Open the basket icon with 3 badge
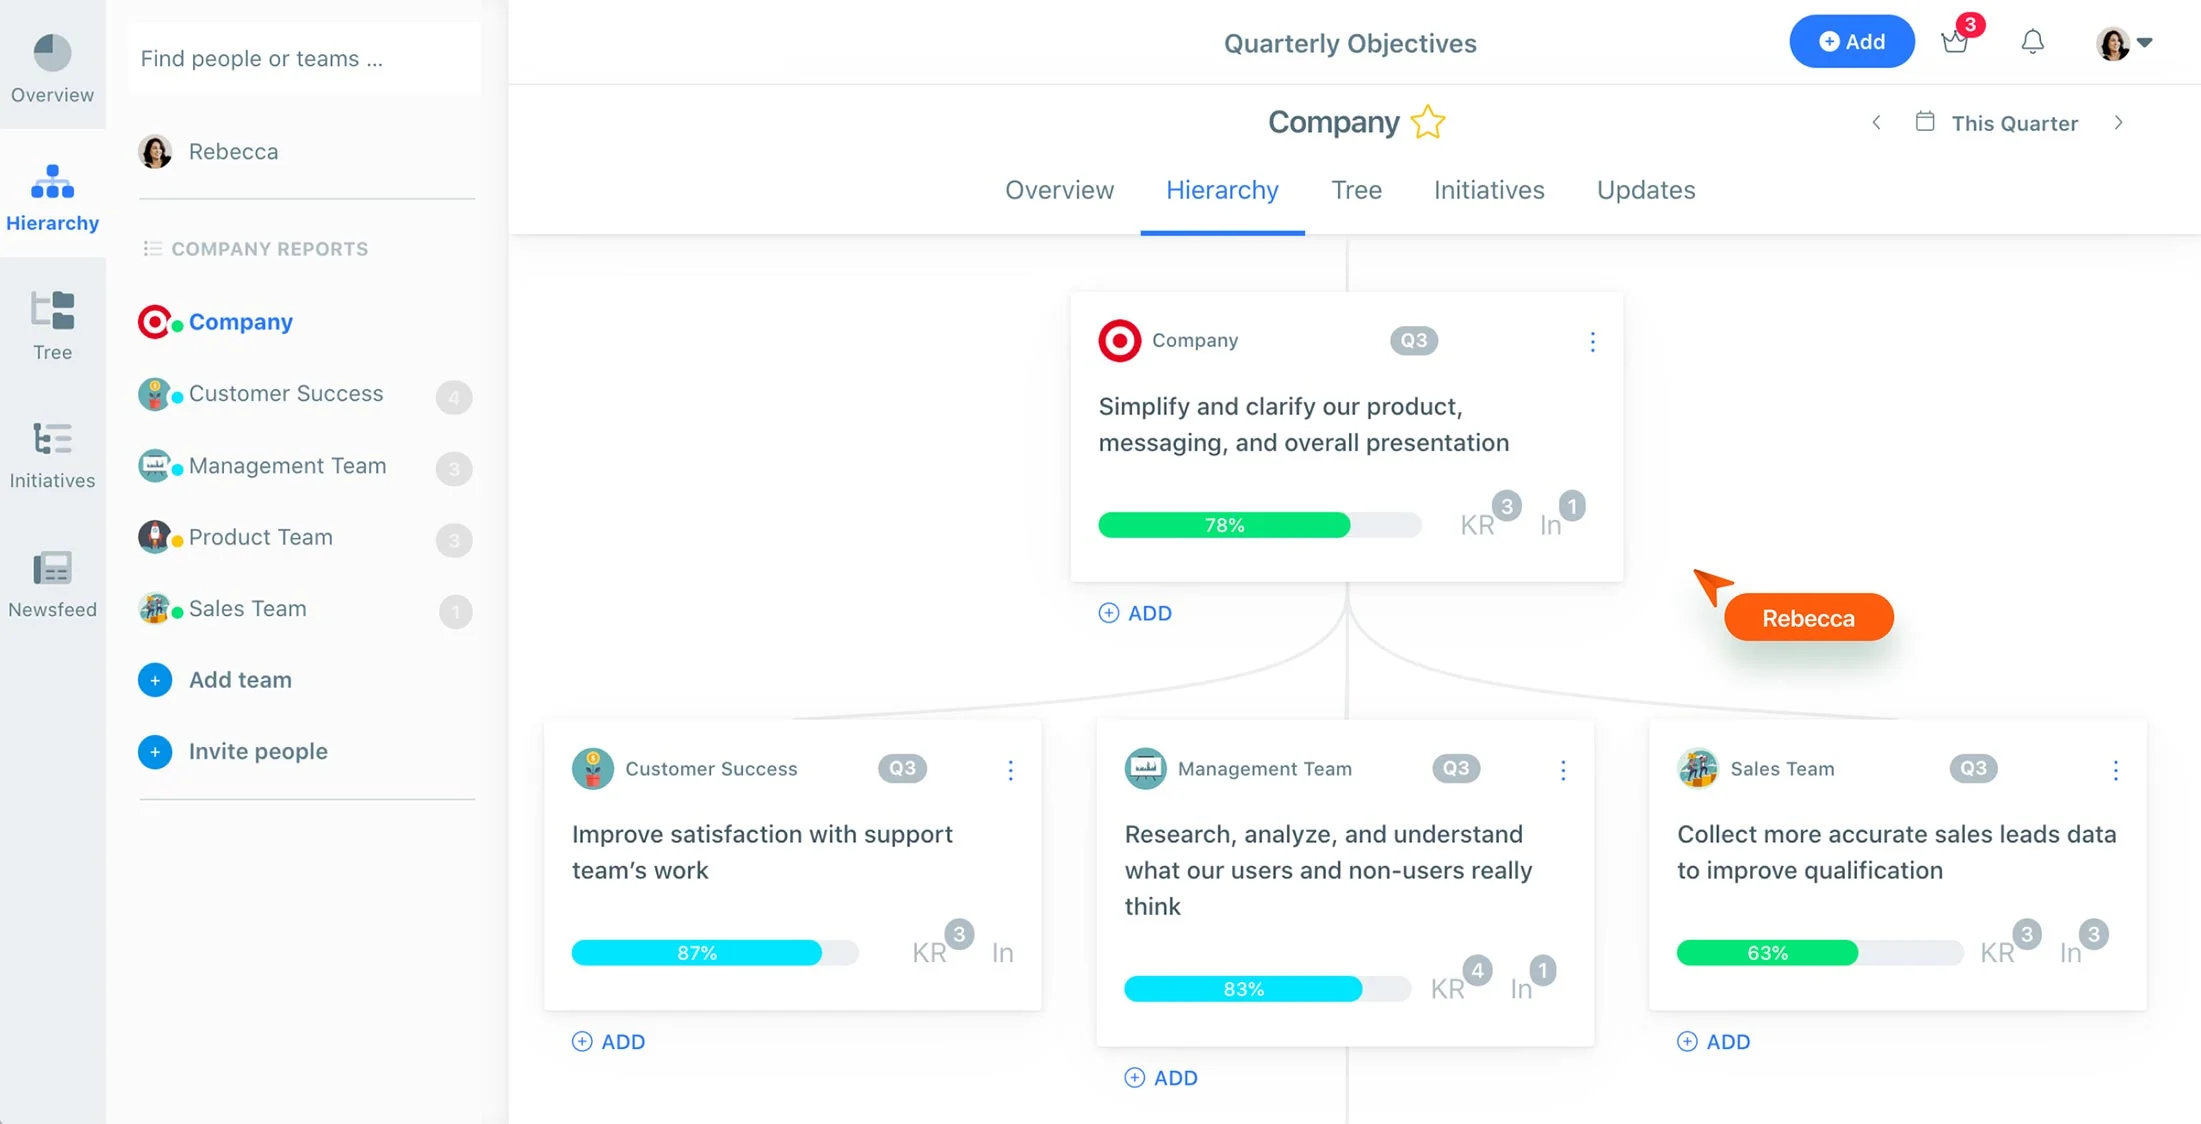 1955,41
